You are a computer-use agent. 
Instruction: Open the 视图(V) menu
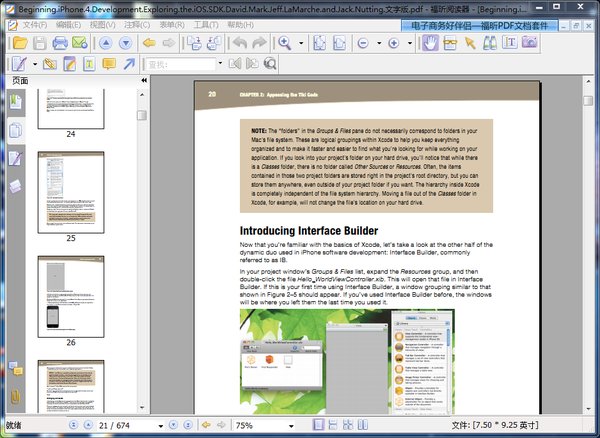pyautogui.click(x=103, y=25)
